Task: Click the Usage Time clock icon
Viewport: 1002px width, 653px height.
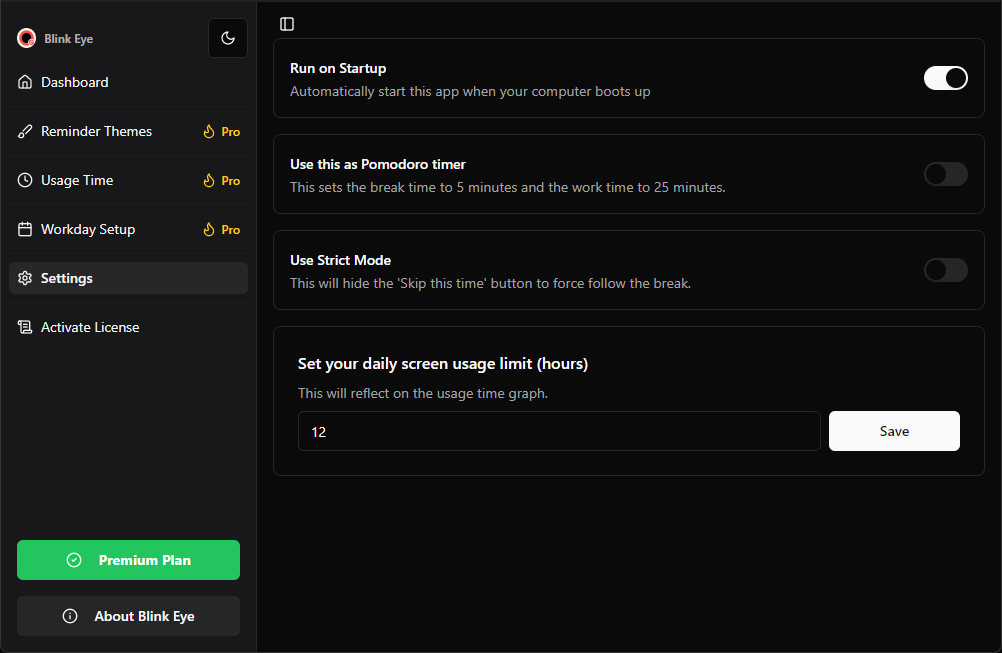Action: pos(25,180)
